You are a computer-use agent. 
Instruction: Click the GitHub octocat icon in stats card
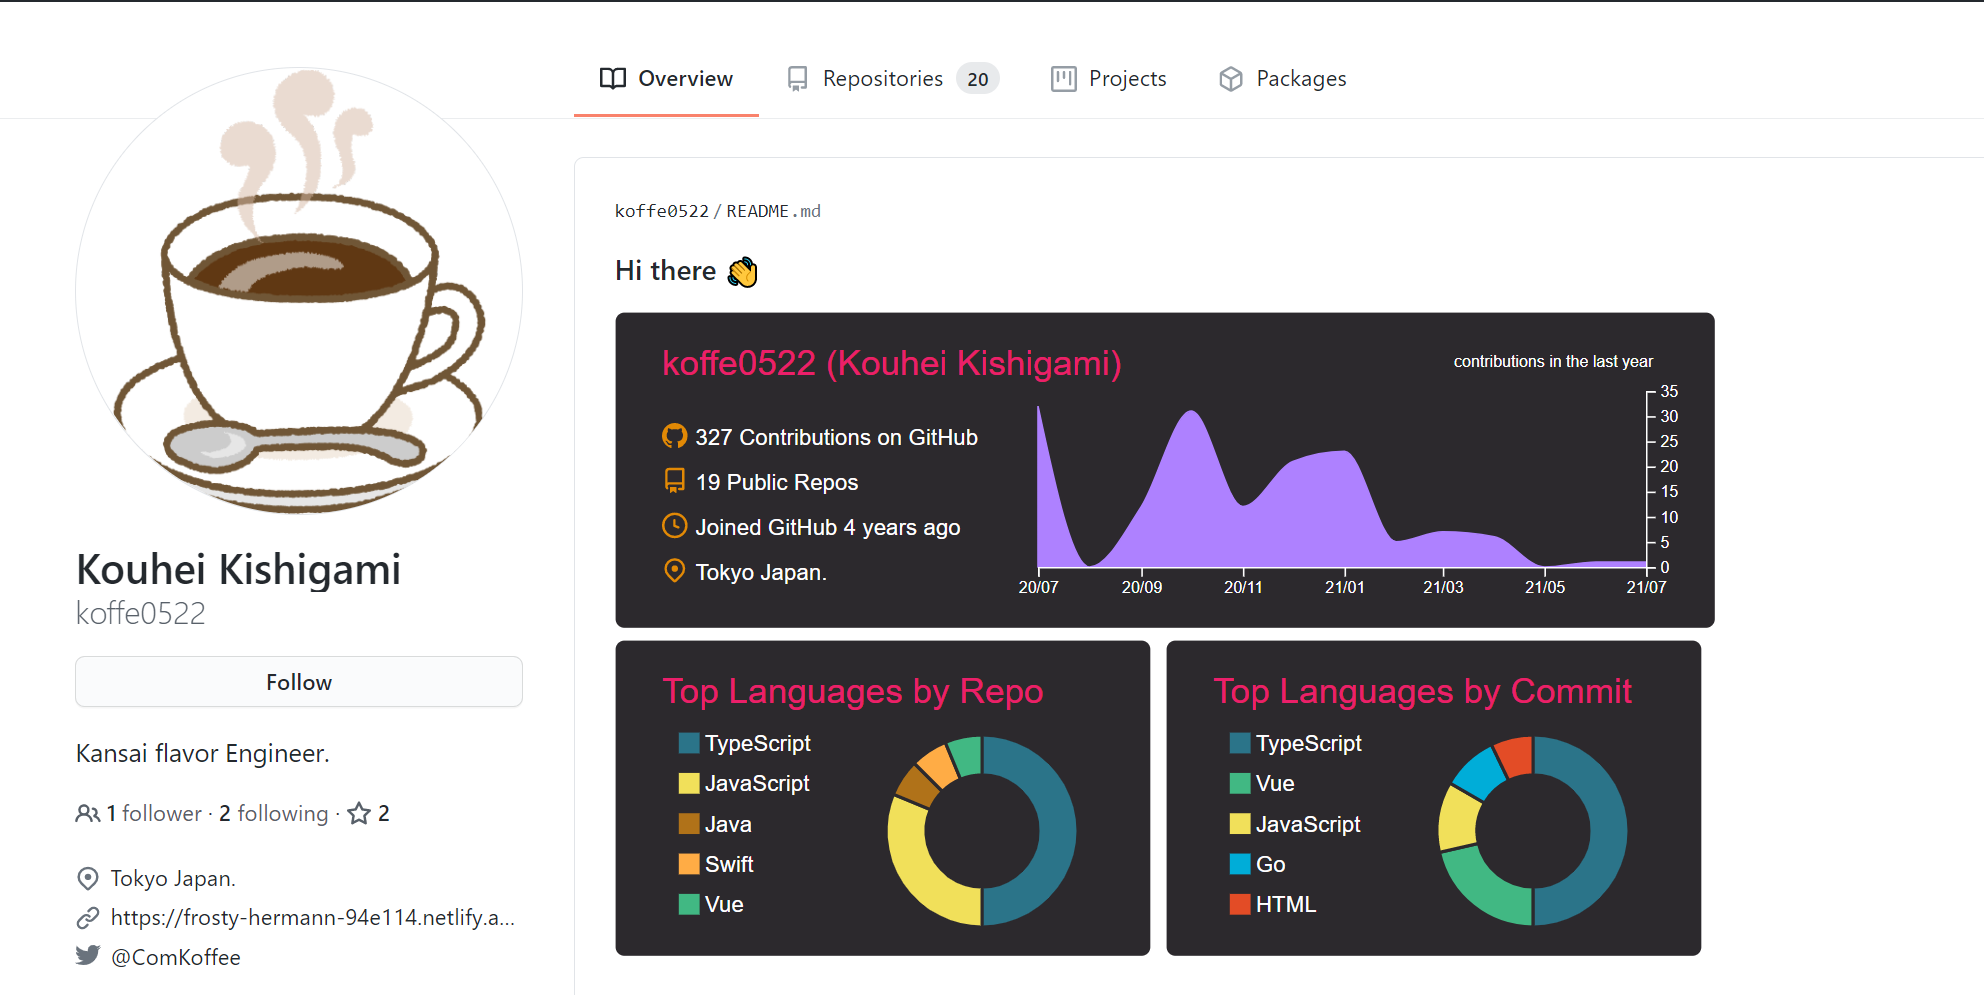pos(675,436)
